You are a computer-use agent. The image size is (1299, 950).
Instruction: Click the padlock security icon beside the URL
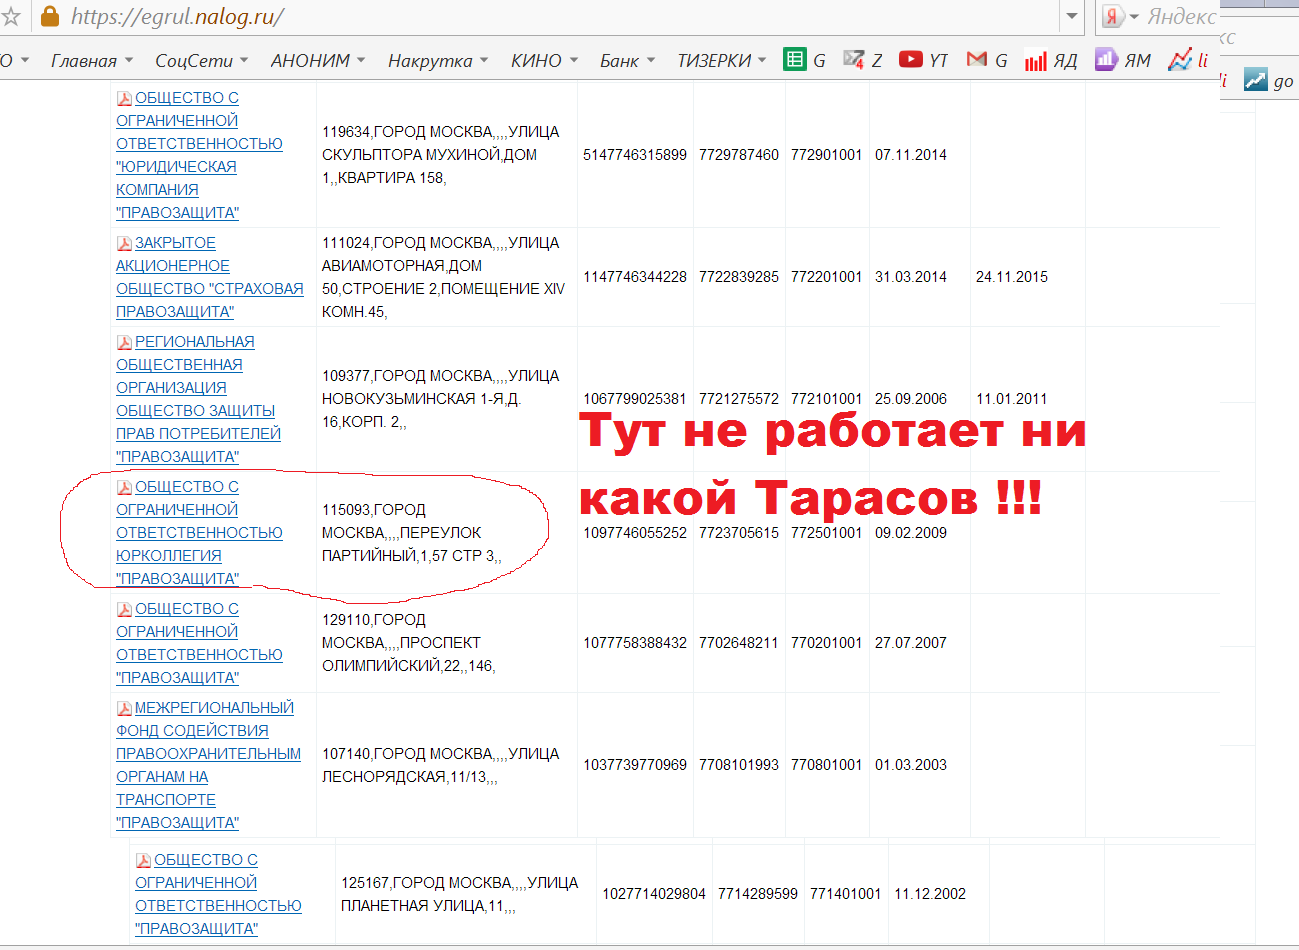click(49, 16)
